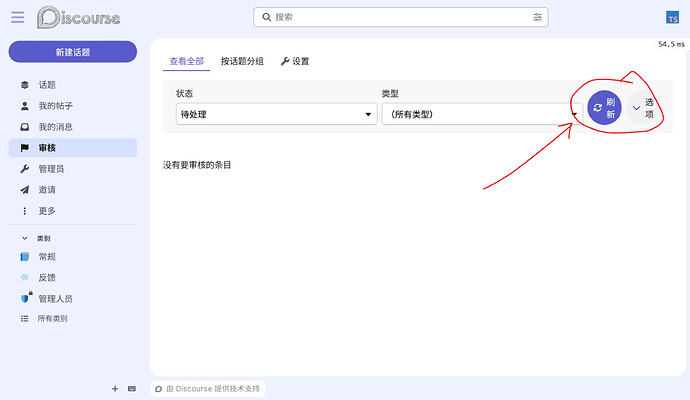Open the 话题 sidebar link
This screenshot has height=400, width=690.
coord(73,85)
